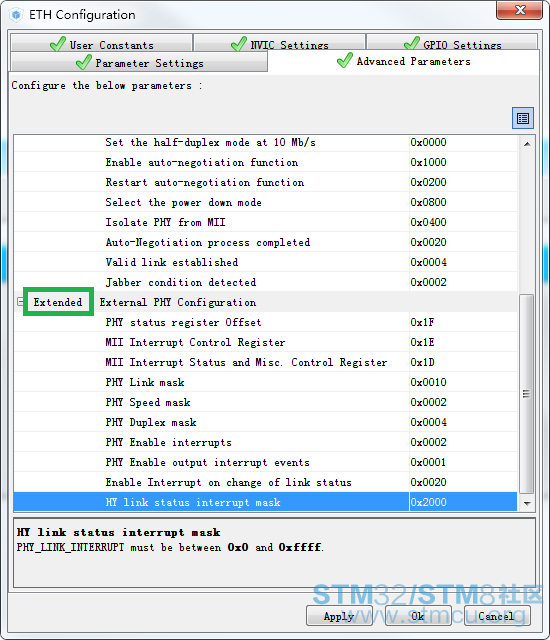Click the 0x0800 power down value

(x=463, y=202)
